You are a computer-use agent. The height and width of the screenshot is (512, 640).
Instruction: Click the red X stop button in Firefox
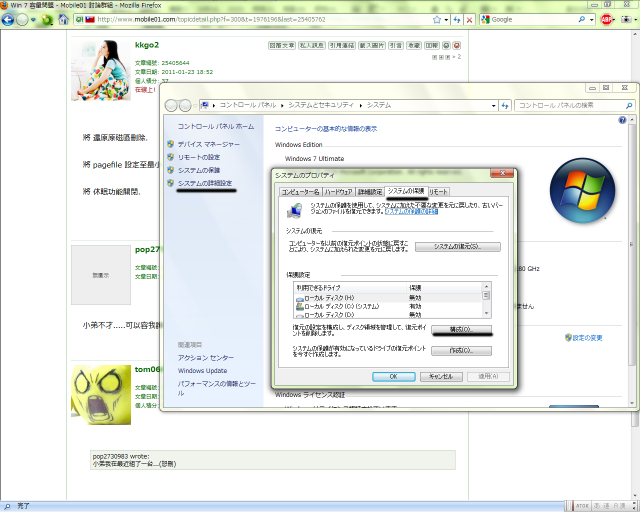coord(470,20)
